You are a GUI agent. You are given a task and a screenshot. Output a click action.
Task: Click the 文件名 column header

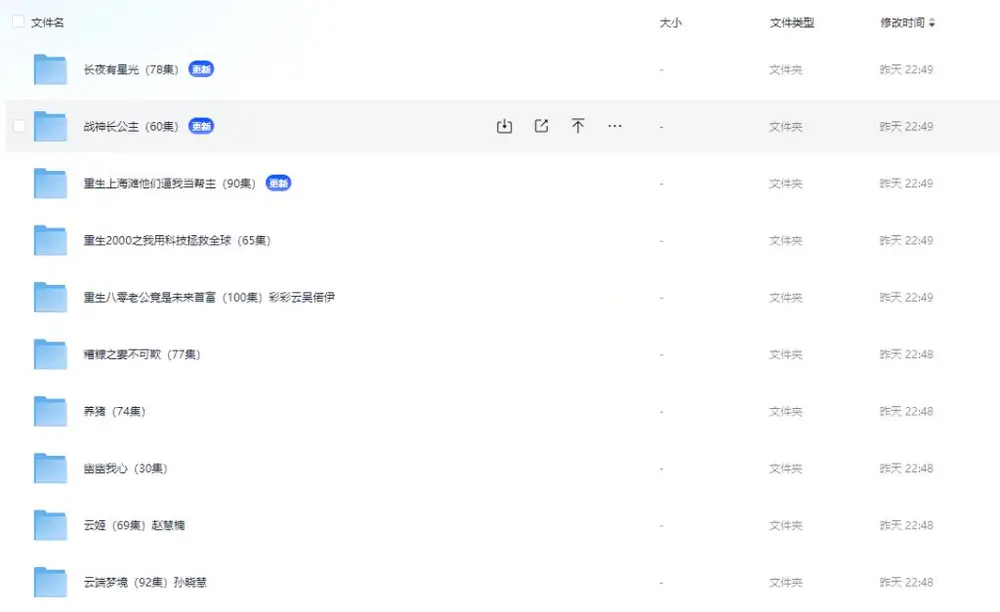(x=48, y=23)
